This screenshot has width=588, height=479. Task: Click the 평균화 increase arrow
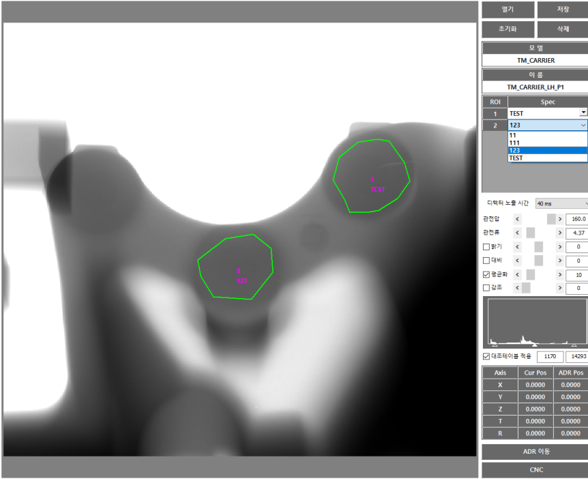point(560,275)
